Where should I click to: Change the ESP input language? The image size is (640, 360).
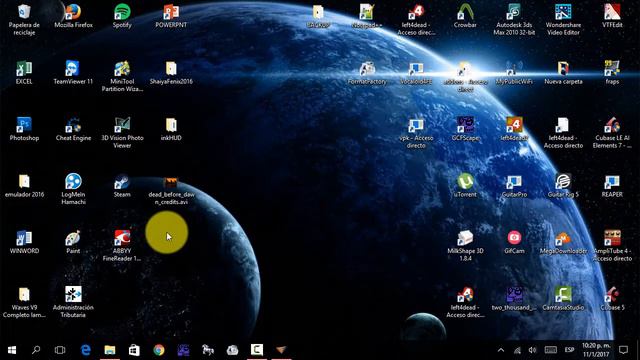coord(569,350)
